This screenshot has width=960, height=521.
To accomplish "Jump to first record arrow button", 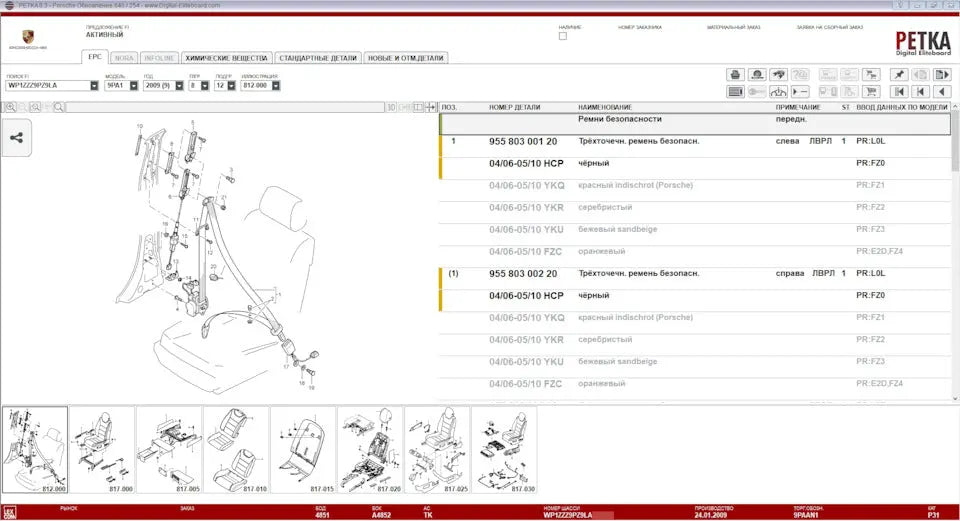I will coord(898,92).
